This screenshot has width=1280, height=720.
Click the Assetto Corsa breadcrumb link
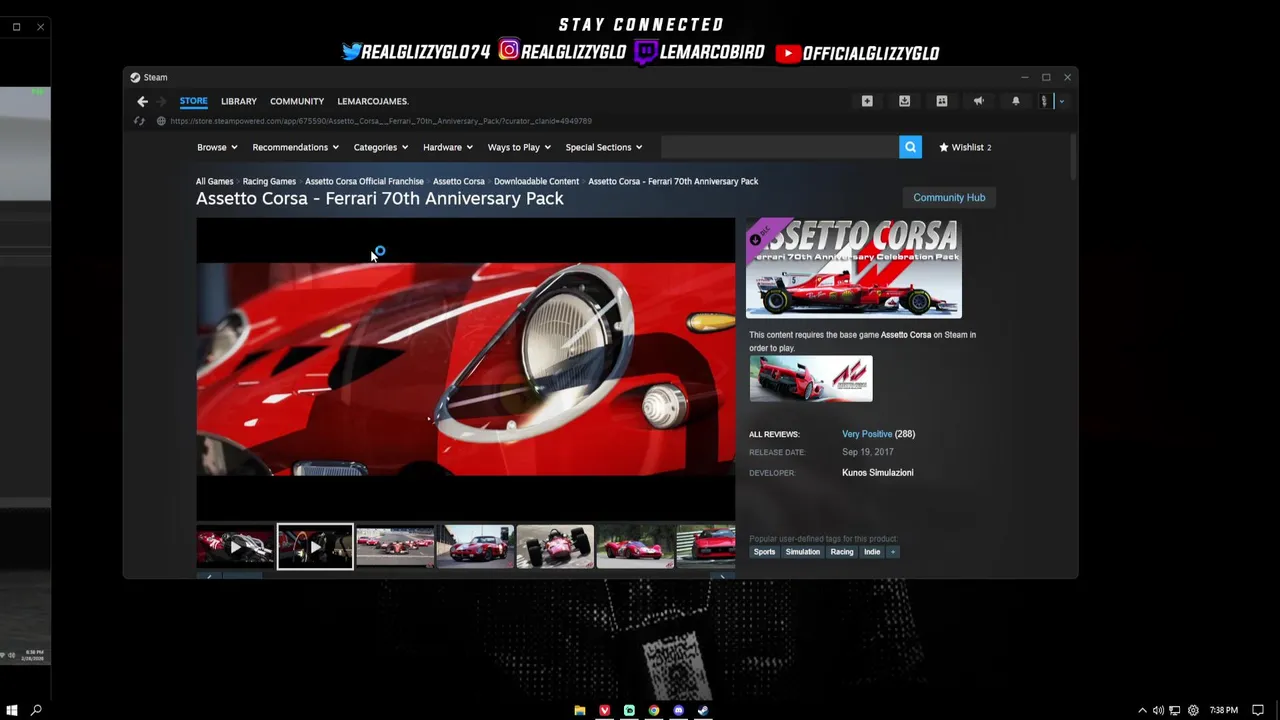tap(459, 181)
